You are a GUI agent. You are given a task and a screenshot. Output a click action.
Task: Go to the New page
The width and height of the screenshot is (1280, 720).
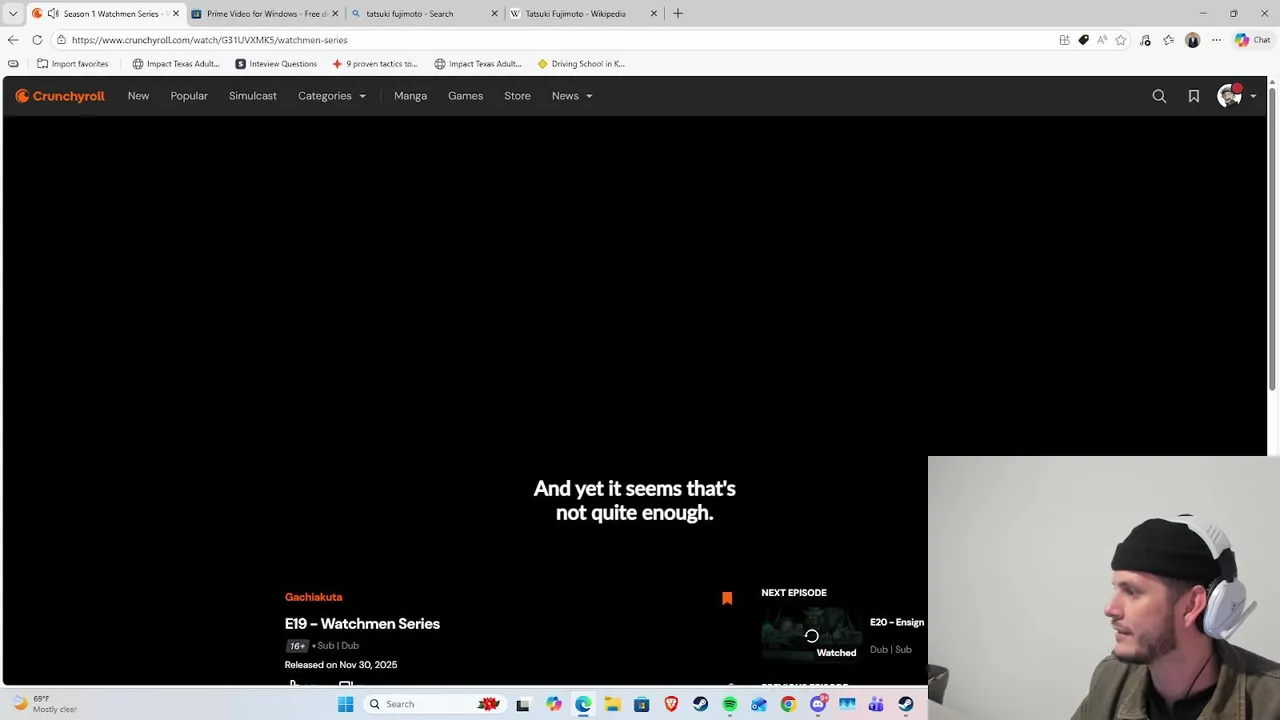[x=138, y=96]
